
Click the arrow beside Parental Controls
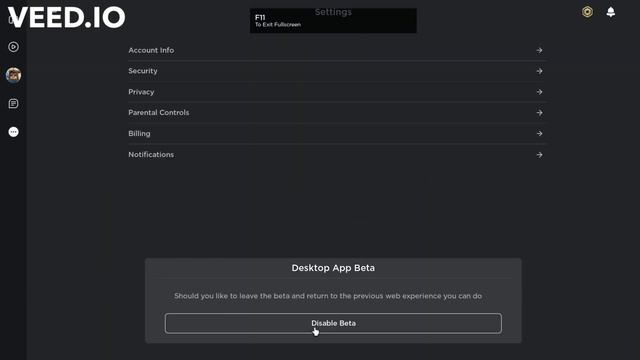(x=539, y=113)
